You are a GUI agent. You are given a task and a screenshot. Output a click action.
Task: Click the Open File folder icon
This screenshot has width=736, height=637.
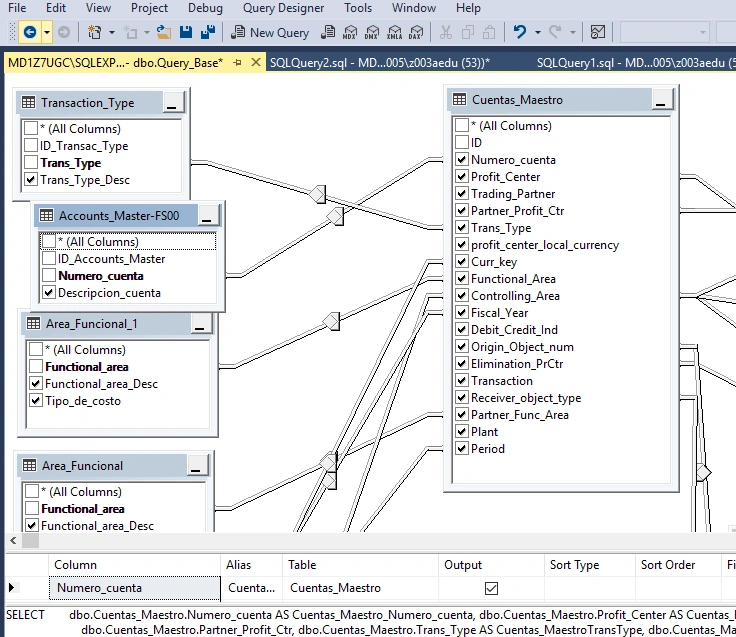tap(163, 32)
